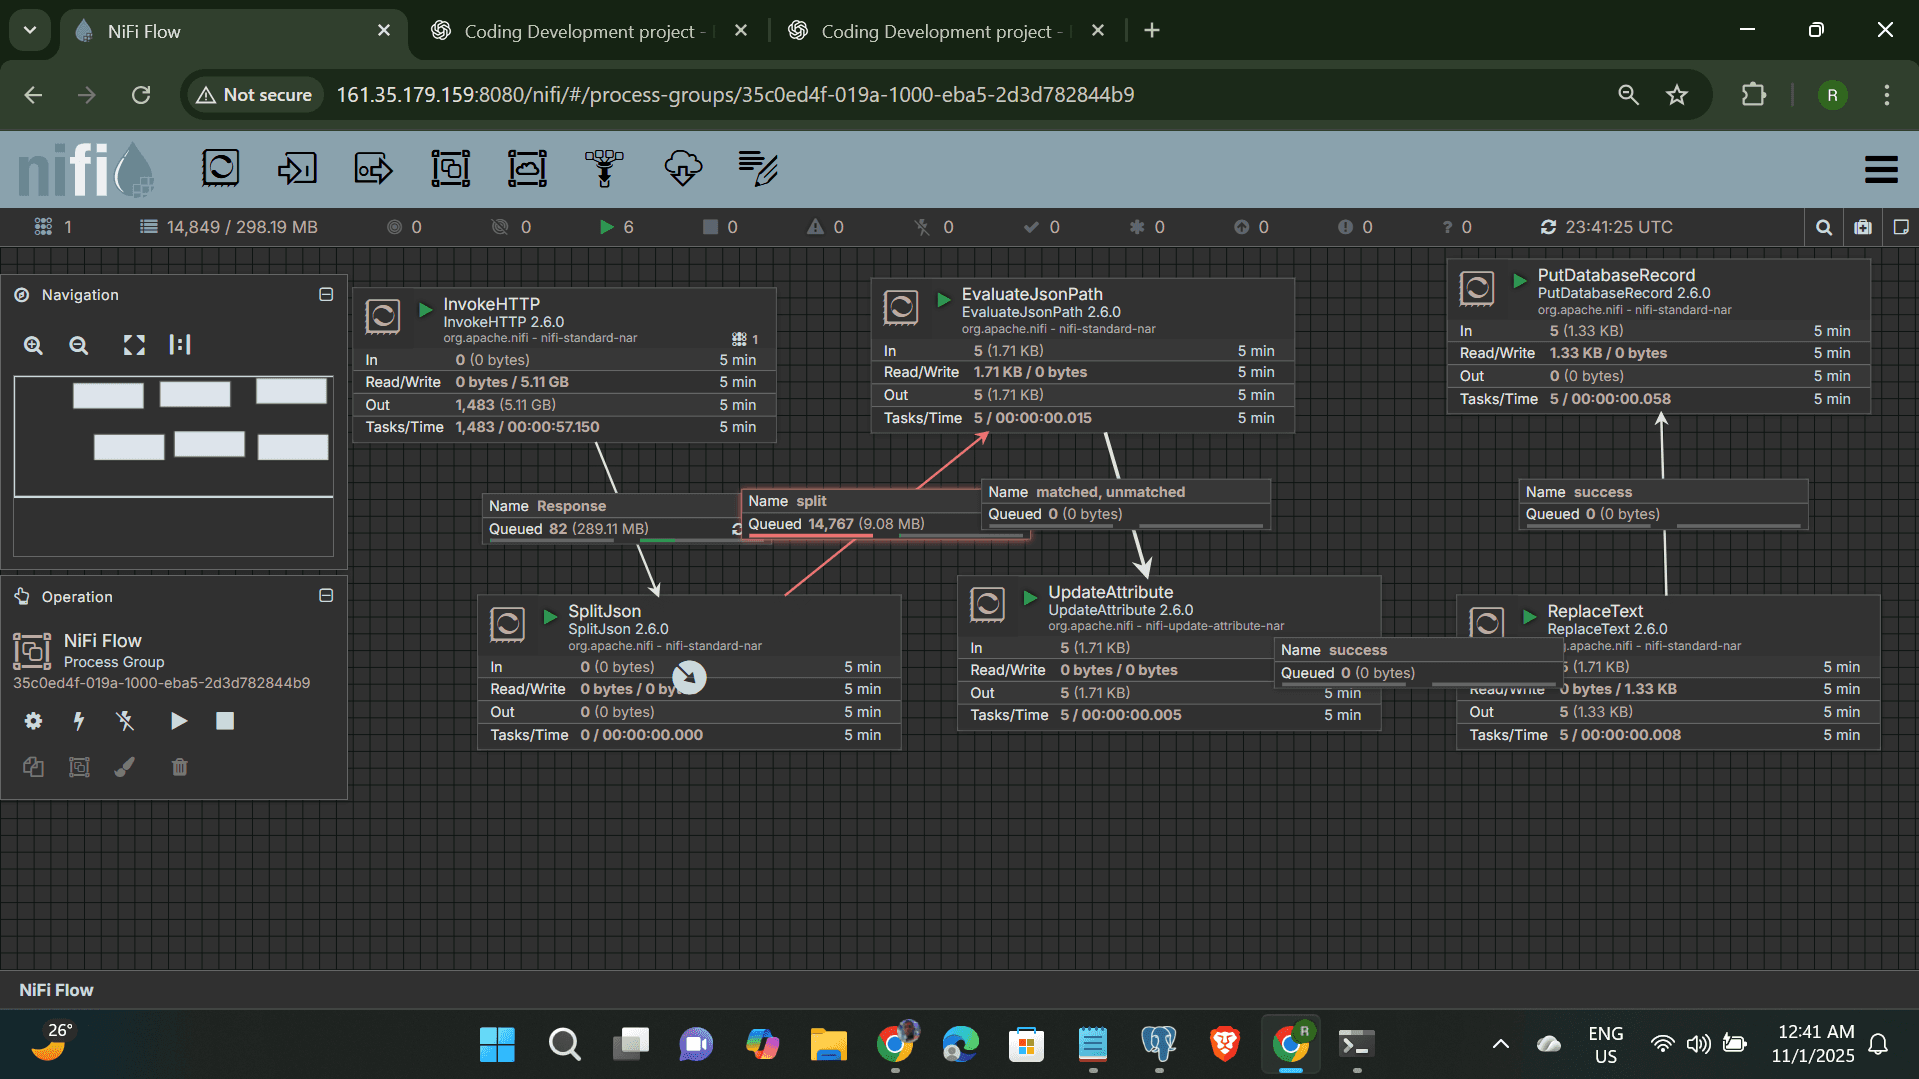Click the rightmost status bar panel icon
The width and height of the screenshot is (1919, 1079).
[1901, 227]
